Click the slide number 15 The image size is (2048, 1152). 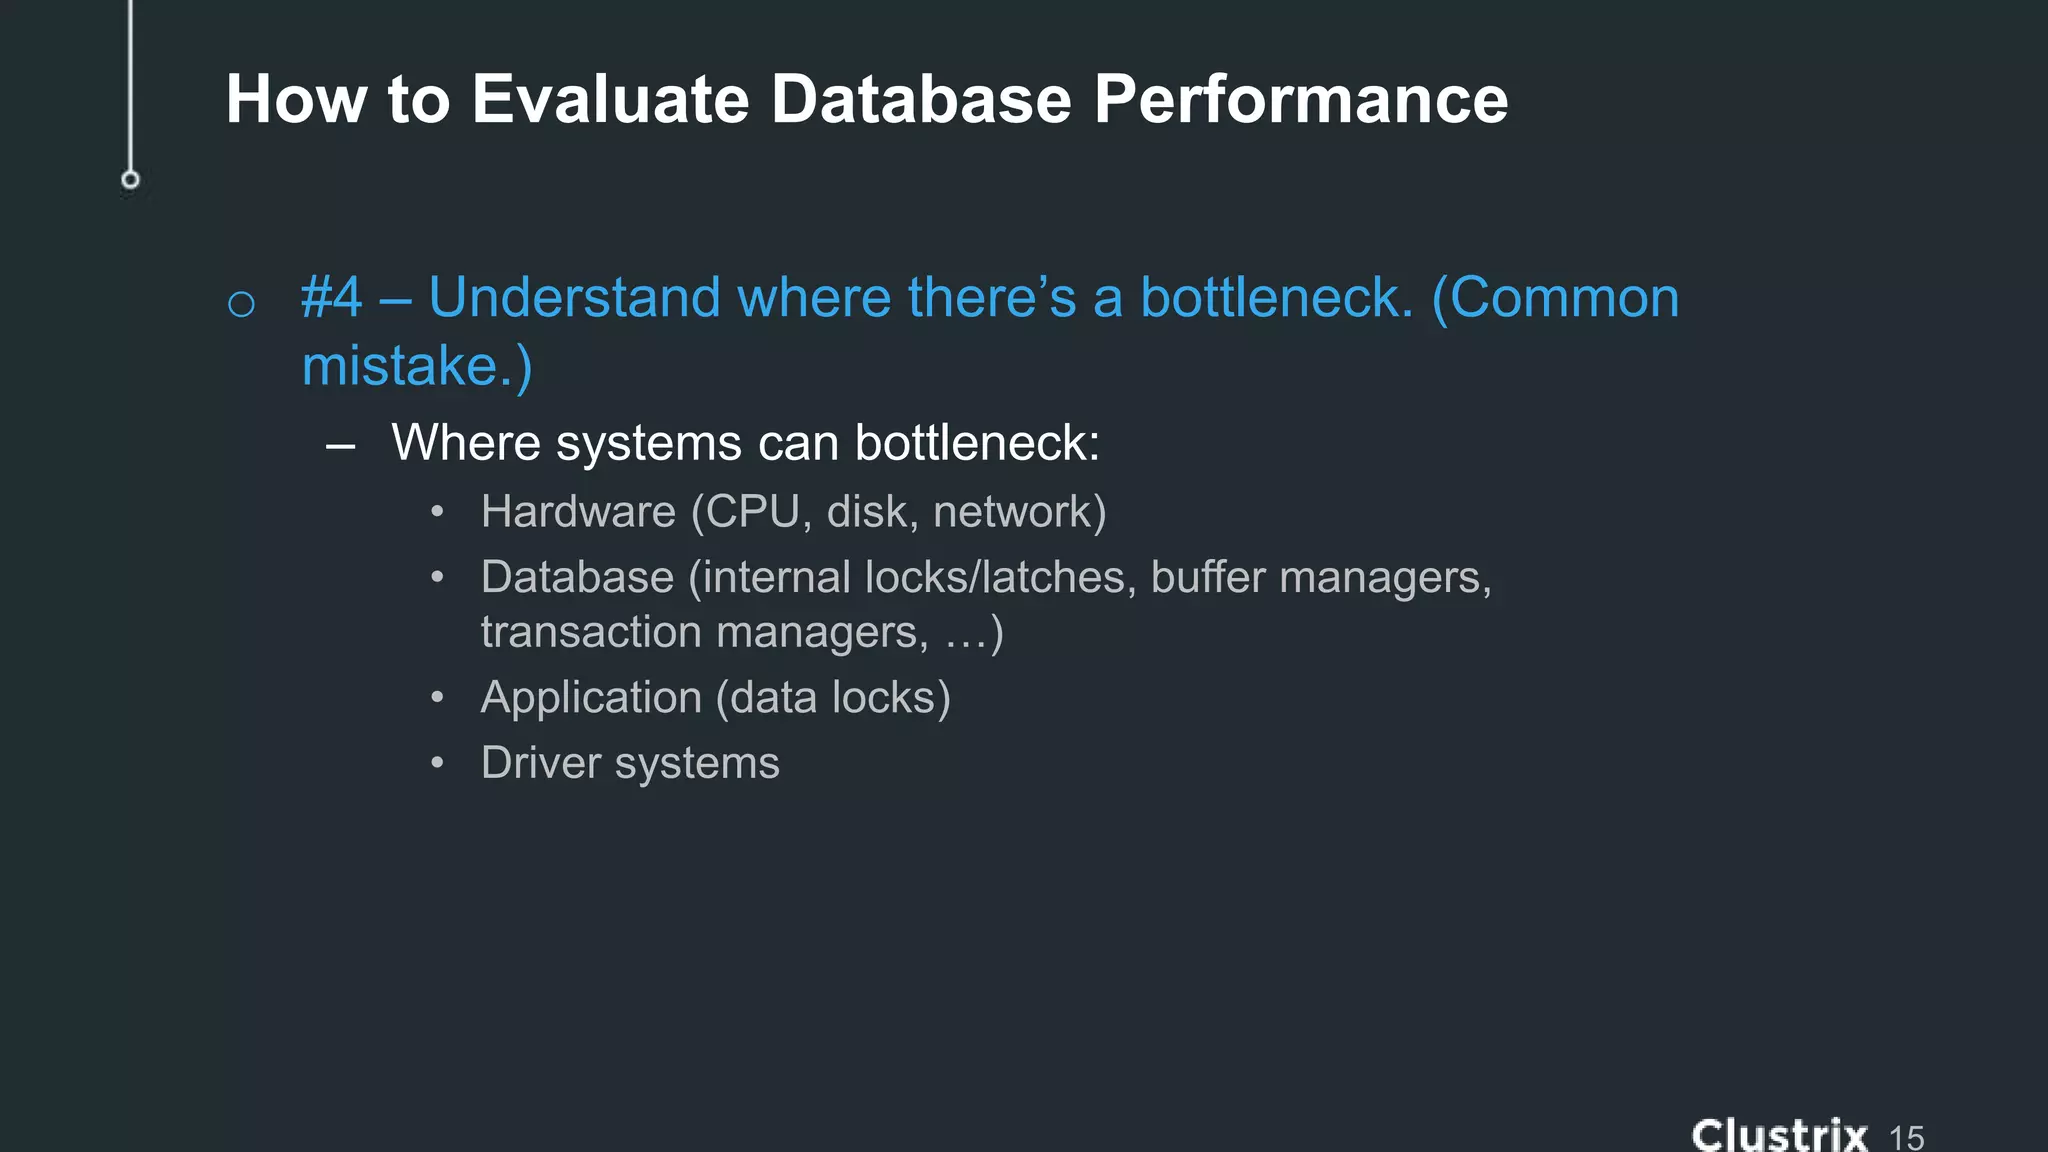pos(1906,1137)
